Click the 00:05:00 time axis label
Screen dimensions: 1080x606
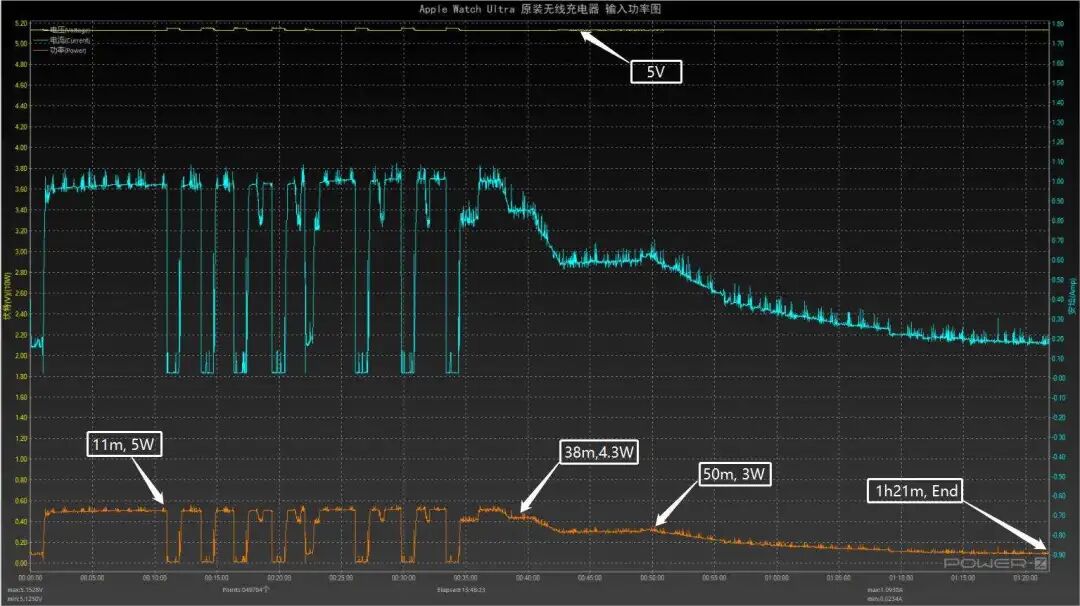92,578
